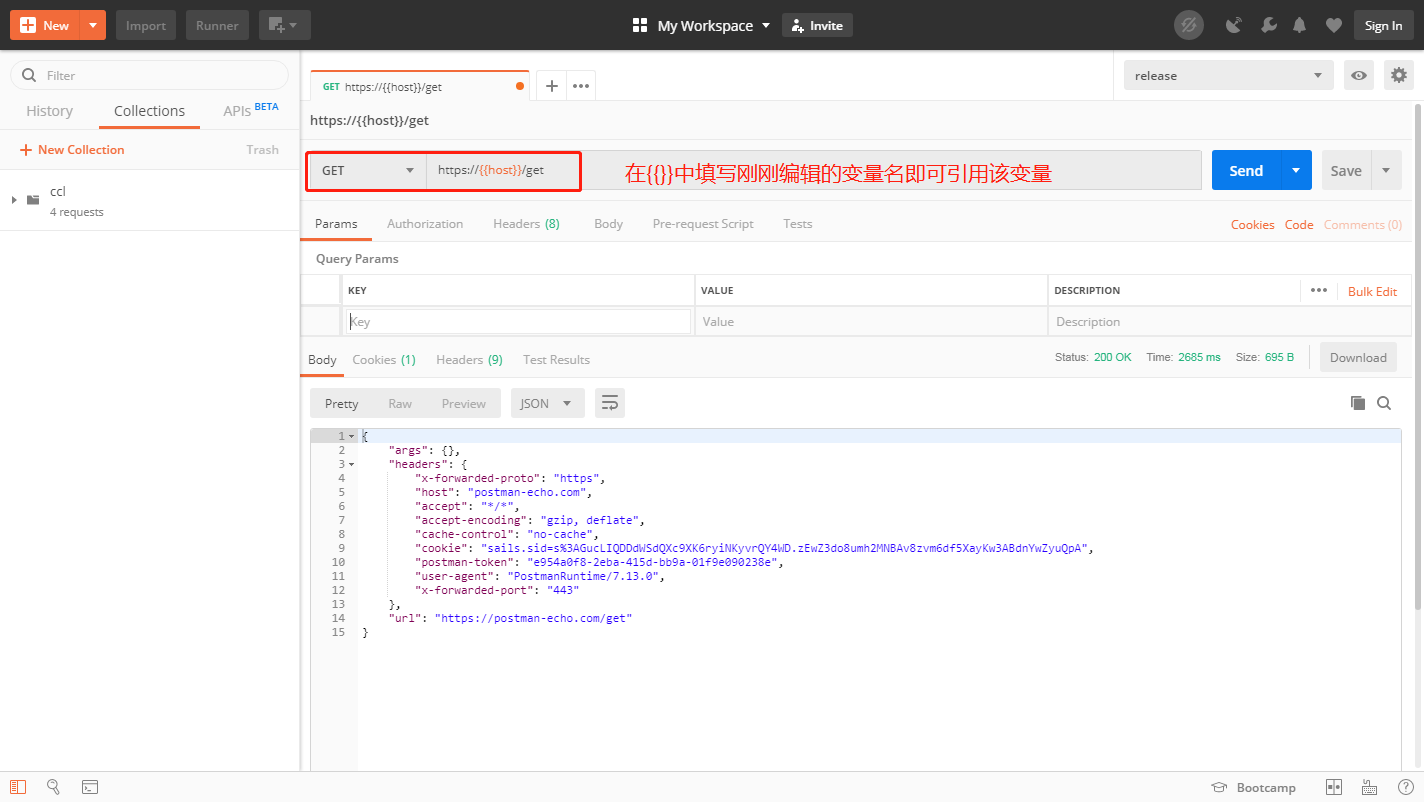
Task: Send the request
Action: click(1246, 171)
